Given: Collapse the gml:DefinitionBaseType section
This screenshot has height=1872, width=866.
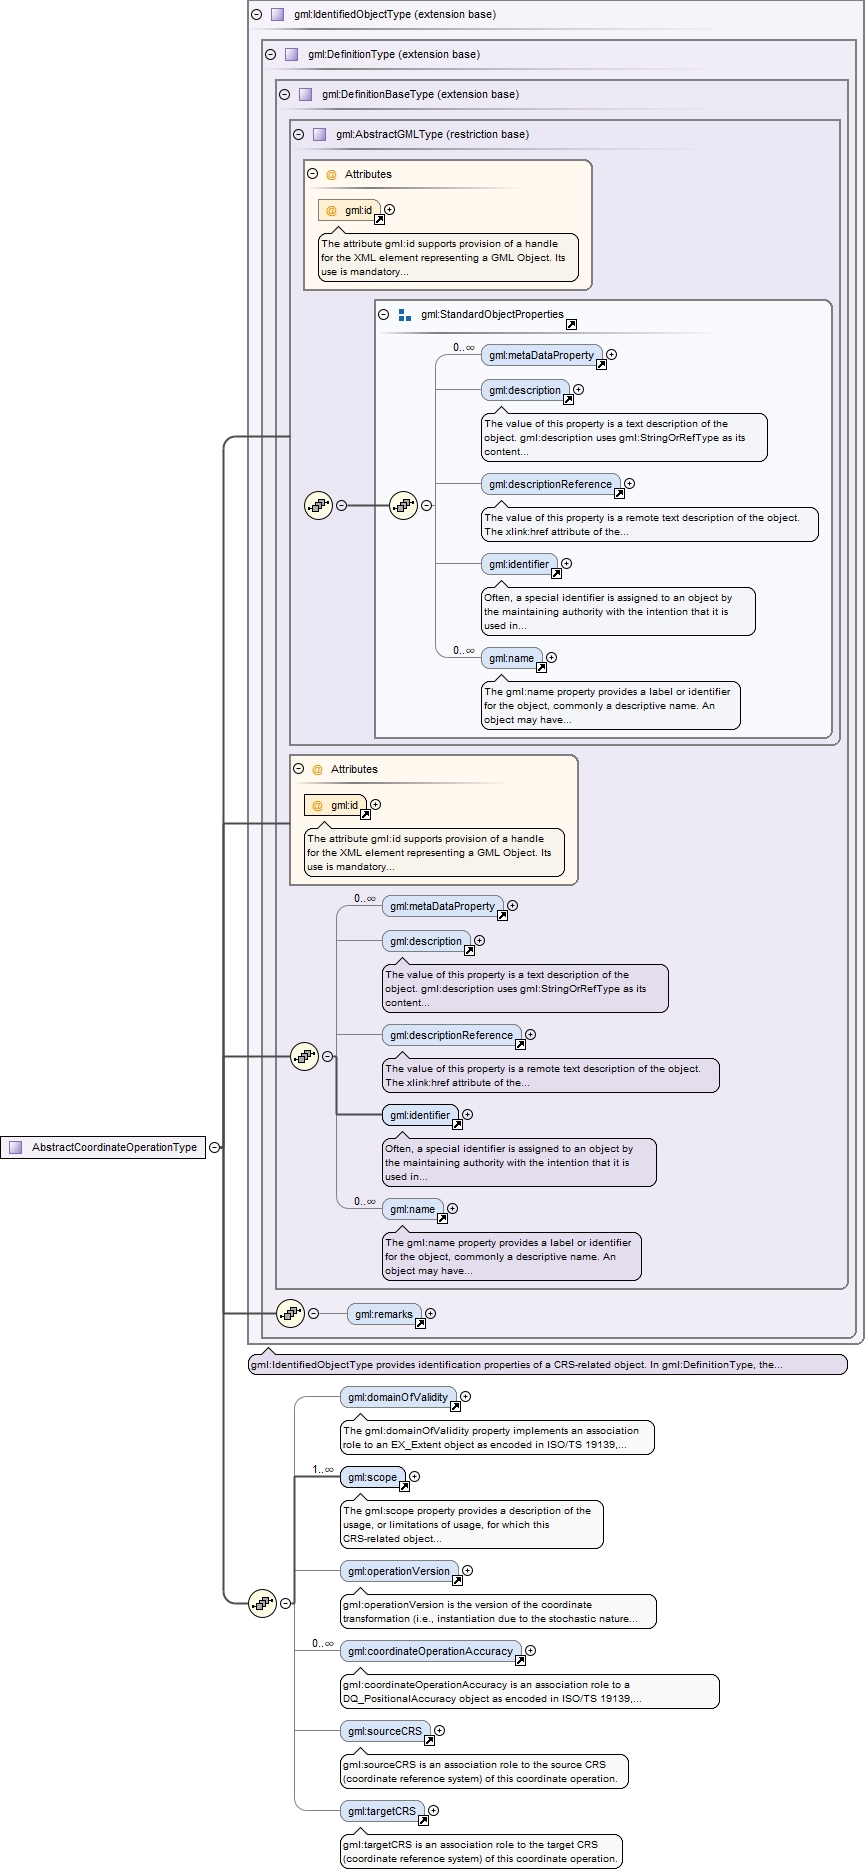Looking at the screenshot, I should pos(285,95).
